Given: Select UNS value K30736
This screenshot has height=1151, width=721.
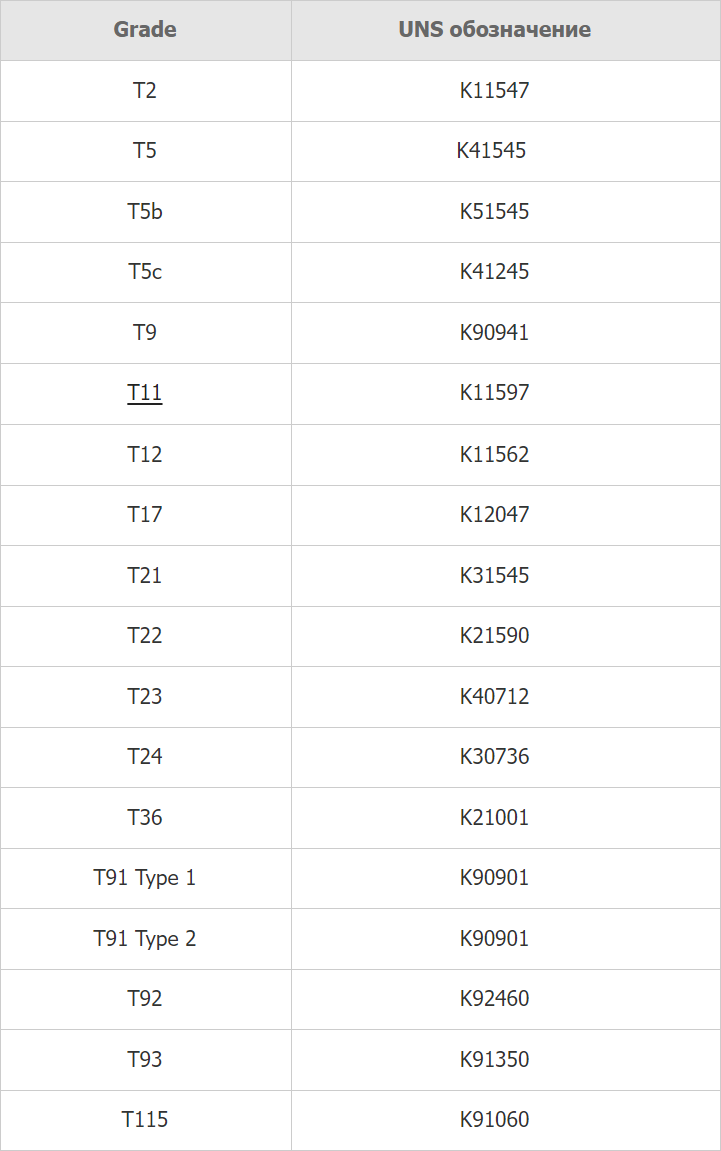Looking at the screenshot, I should click(494, 757).
